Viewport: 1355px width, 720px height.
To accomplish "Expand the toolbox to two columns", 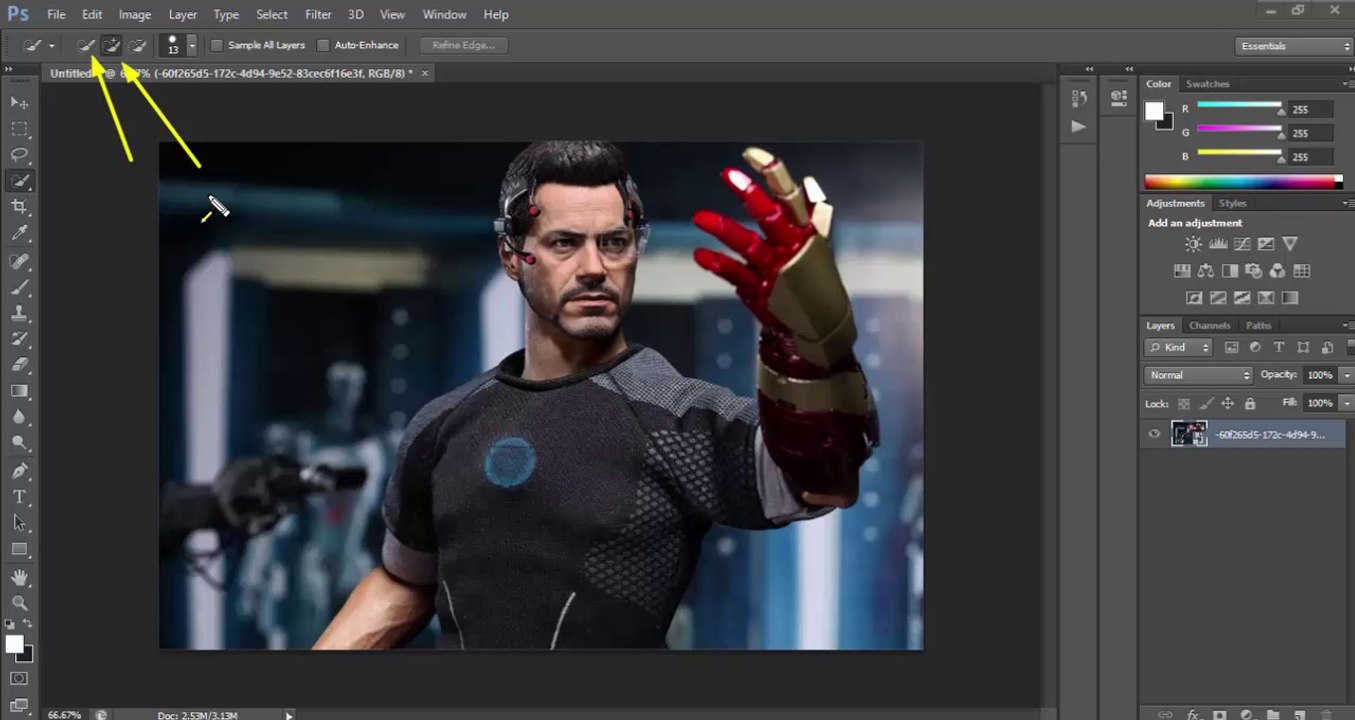I will pos(9,68).
